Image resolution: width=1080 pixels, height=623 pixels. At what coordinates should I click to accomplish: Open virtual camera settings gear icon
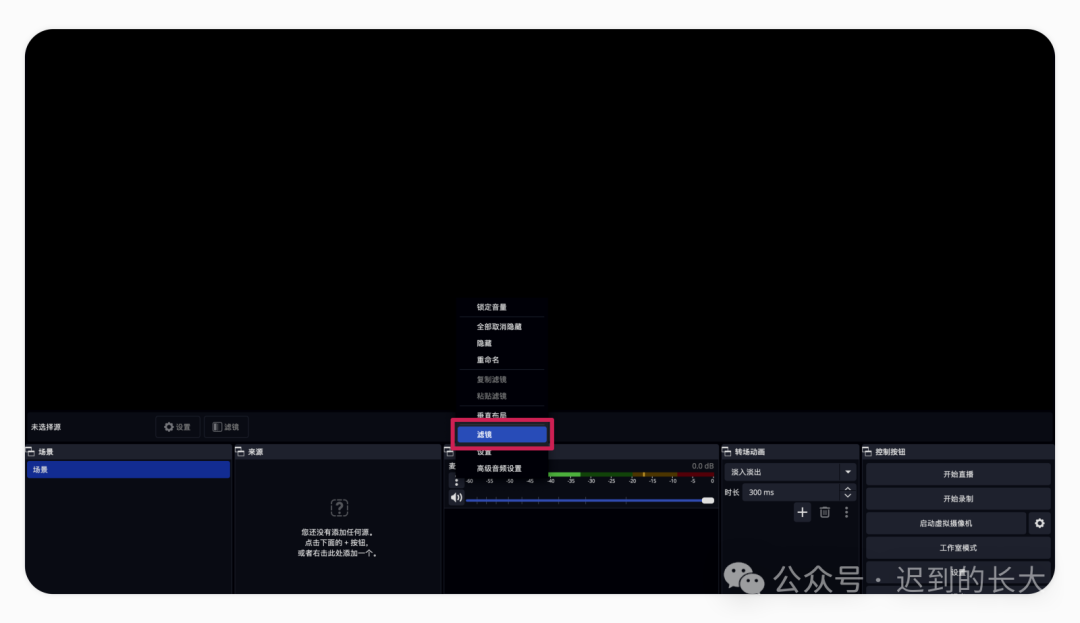click(1040, 523)
